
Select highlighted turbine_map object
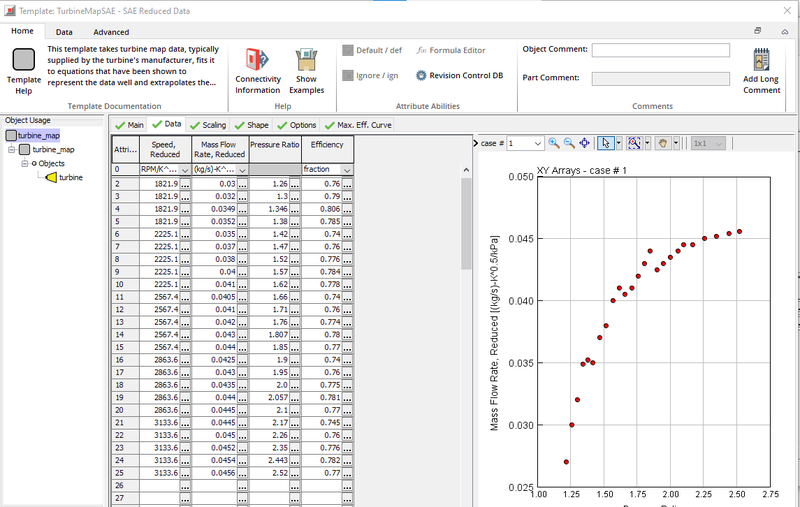tap(39, 136)
